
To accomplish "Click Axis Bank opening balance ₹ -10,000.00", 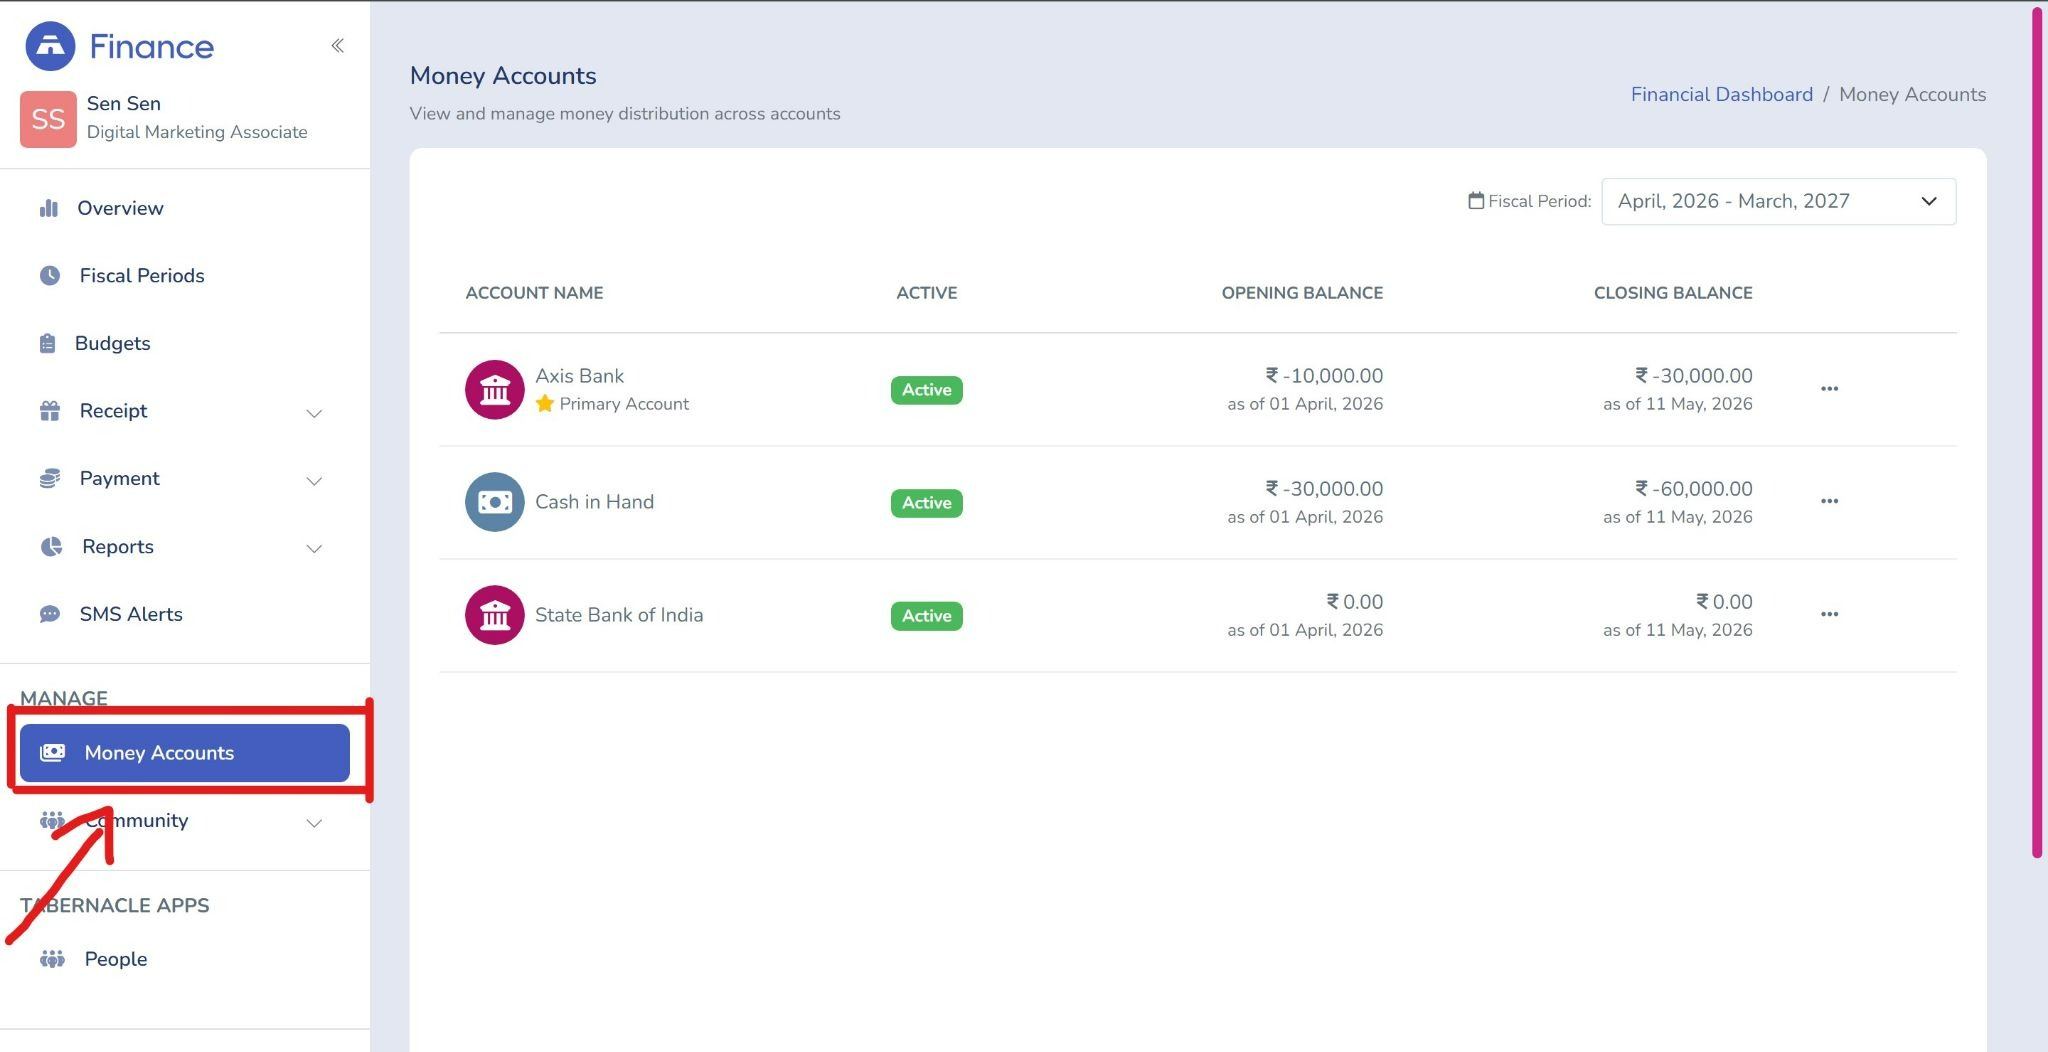I will click(1324, 376).
